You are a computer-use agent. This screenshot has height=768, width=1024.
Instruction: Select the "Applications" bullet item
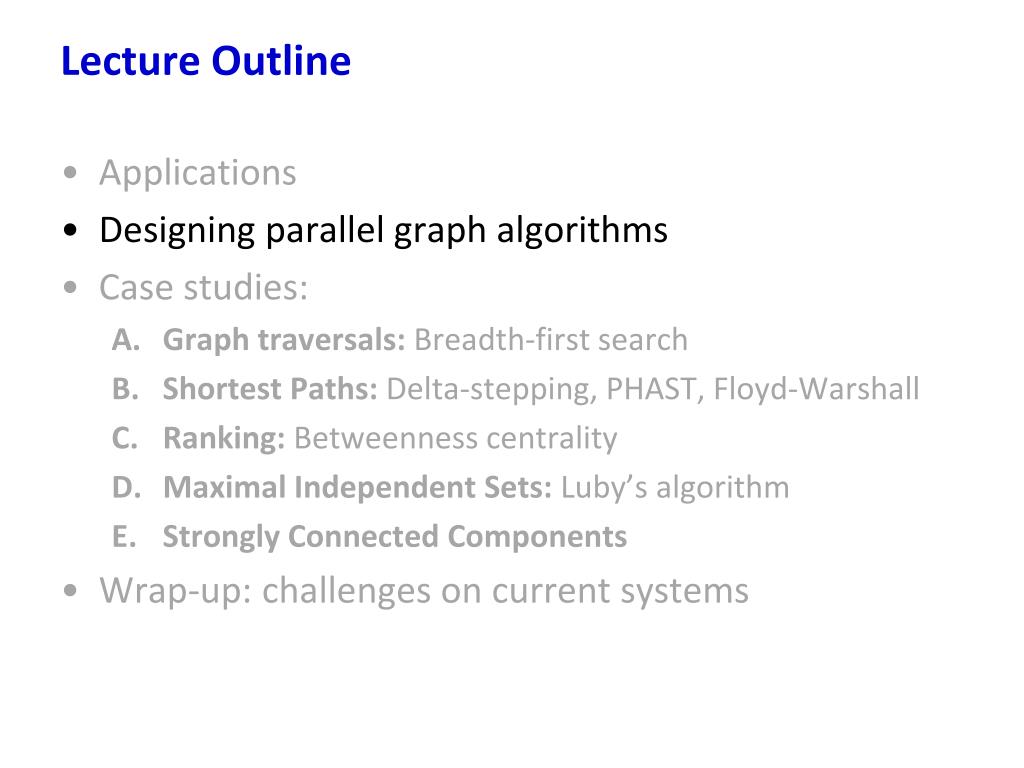tap(197, 173)
